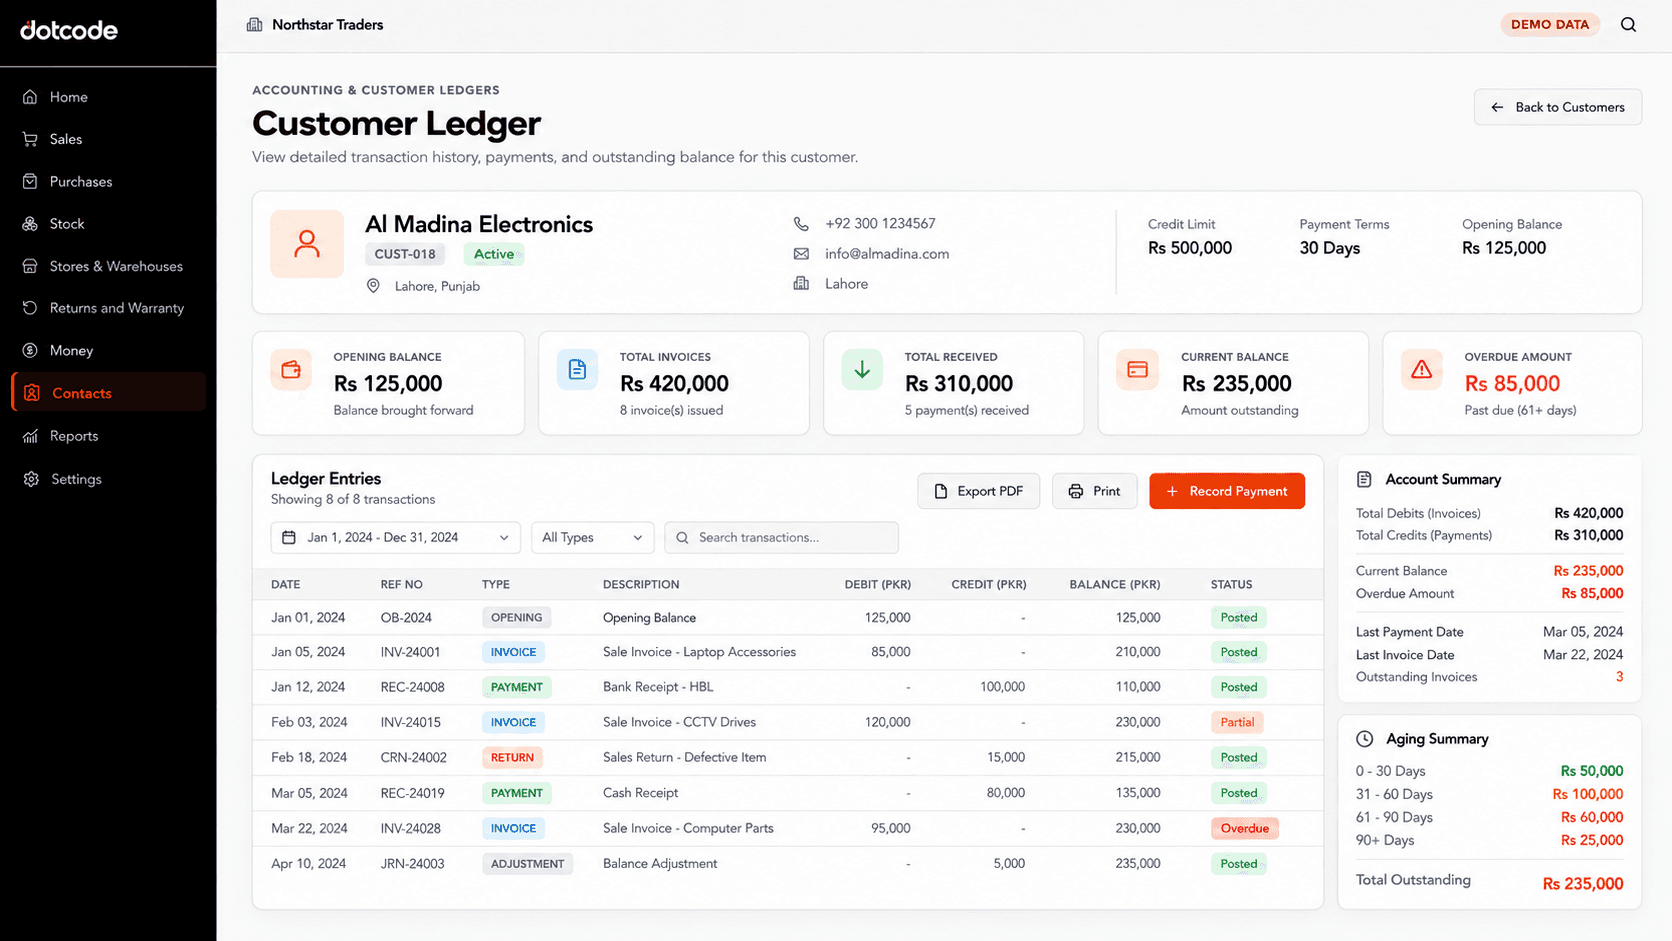Click the Print button
The height and width of the screenshot is (941, 1672).
click(1094, 491)
